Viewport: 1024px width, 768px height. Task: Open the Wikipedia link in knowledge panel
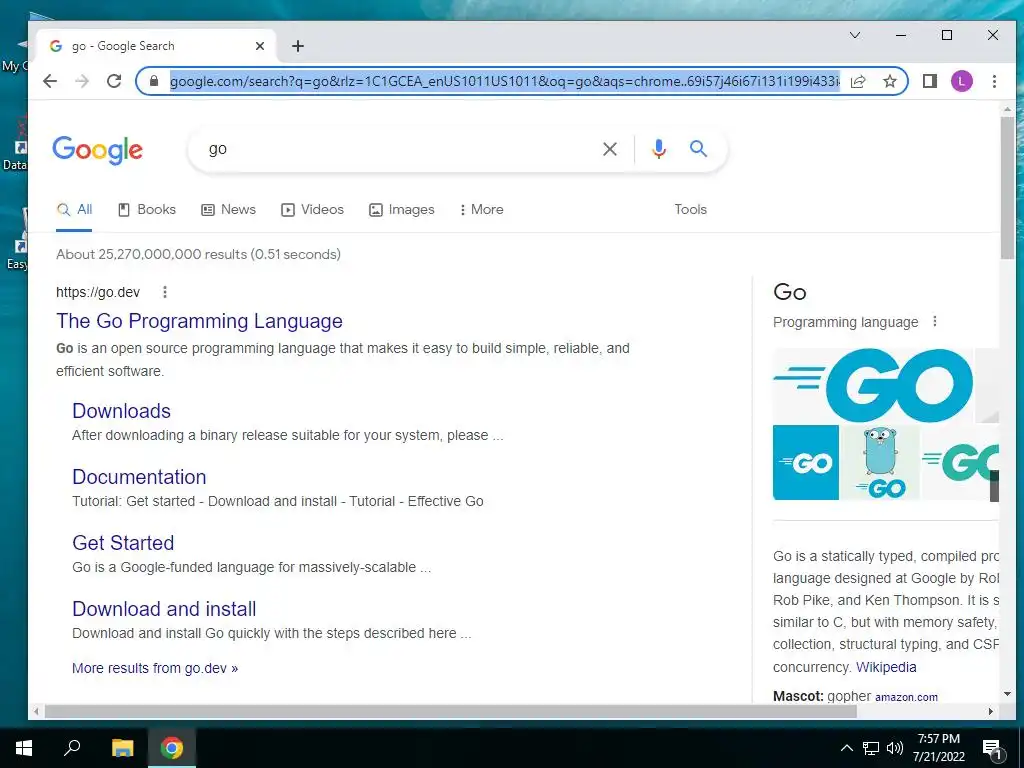coord(886,667)
